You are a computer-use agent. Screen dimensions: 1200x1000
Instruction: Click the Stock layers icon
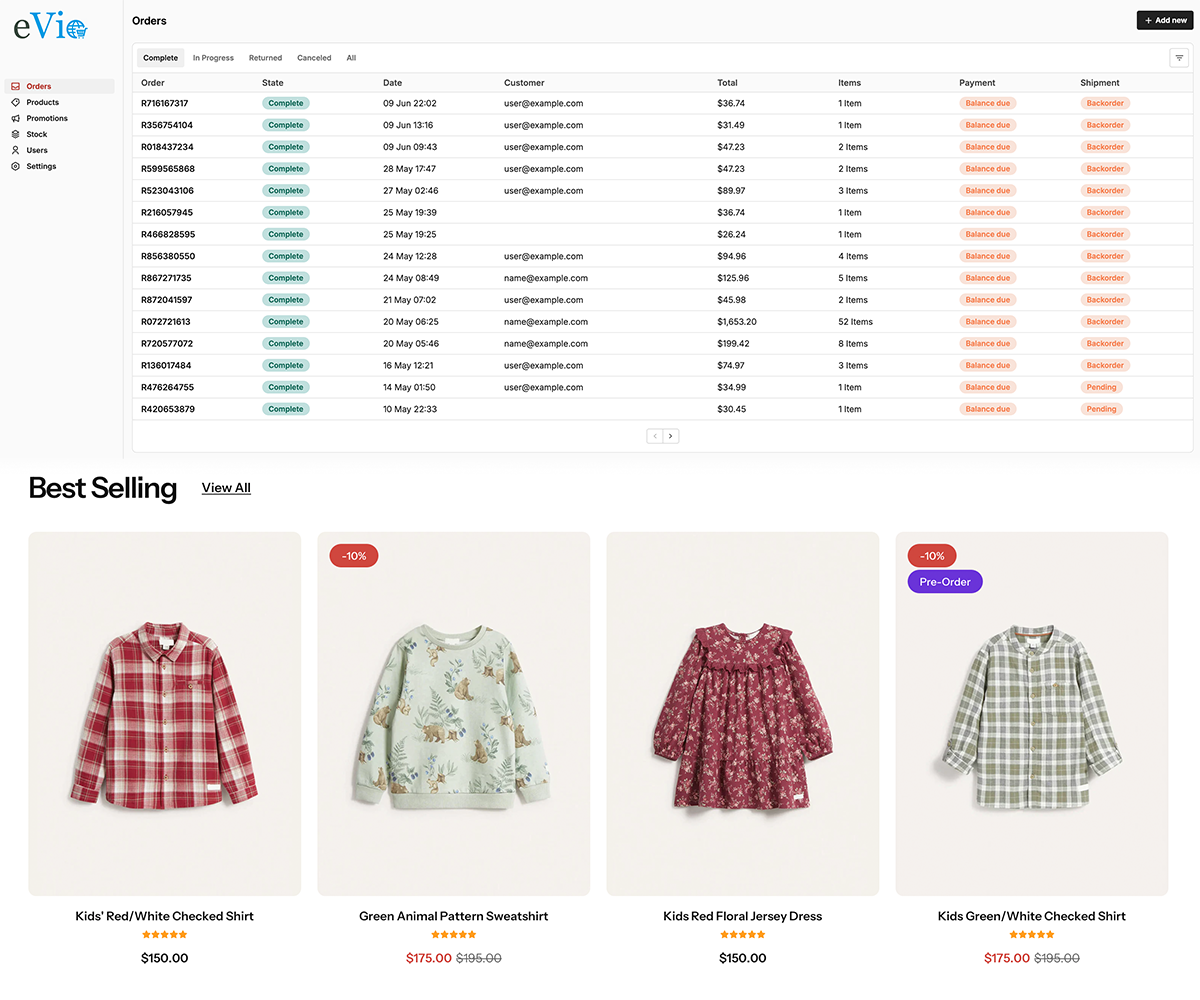[x=15, y=135]
